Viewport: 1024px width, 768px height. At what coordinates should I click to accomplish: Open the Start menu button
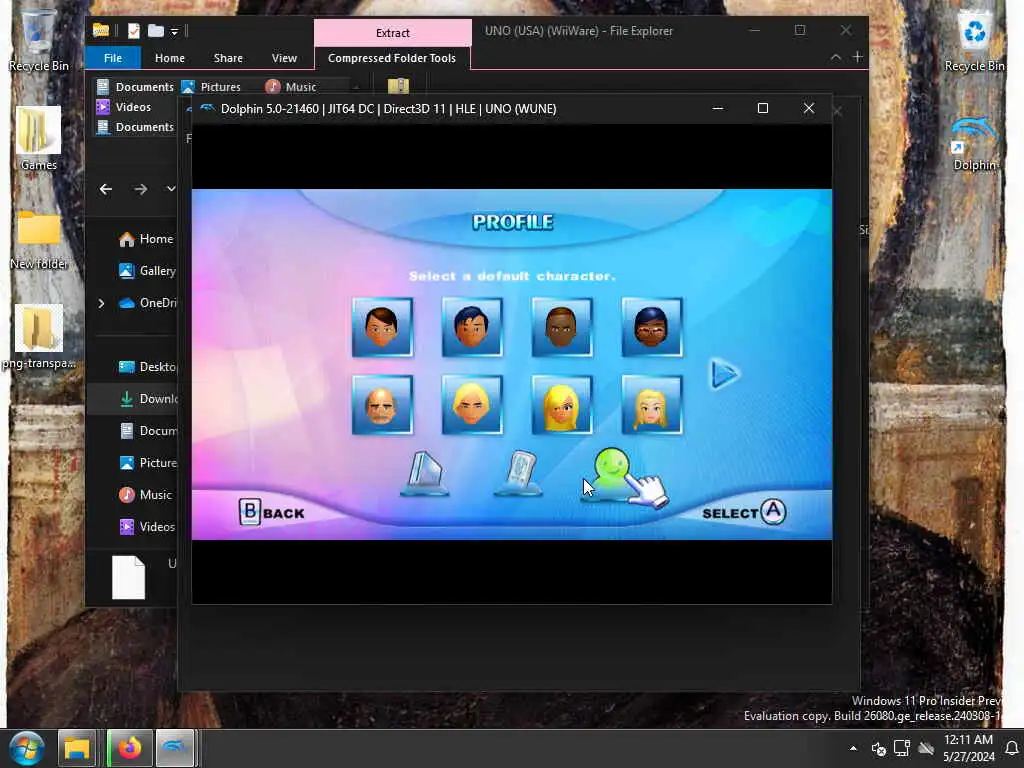(x=27, y=748)
